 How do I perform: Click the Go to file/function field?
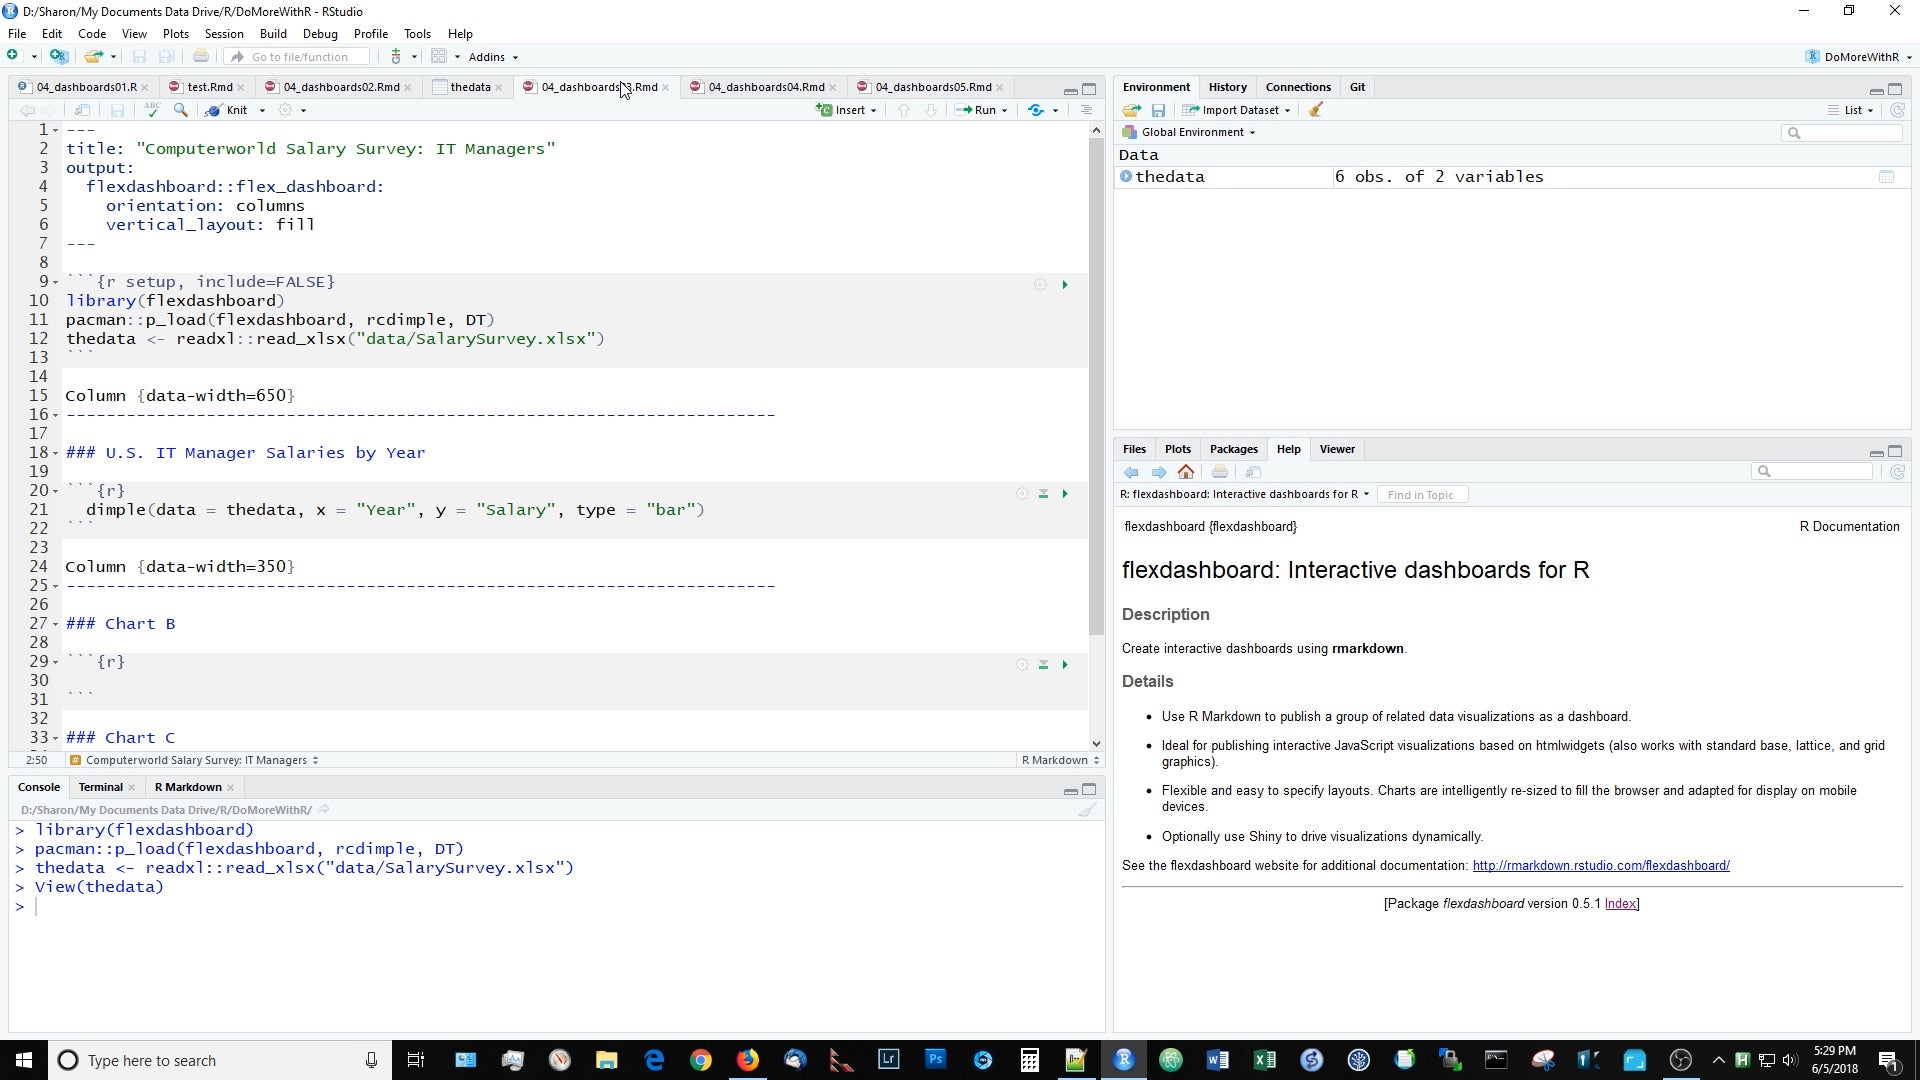pyautogui.click(x=298, y=57)
